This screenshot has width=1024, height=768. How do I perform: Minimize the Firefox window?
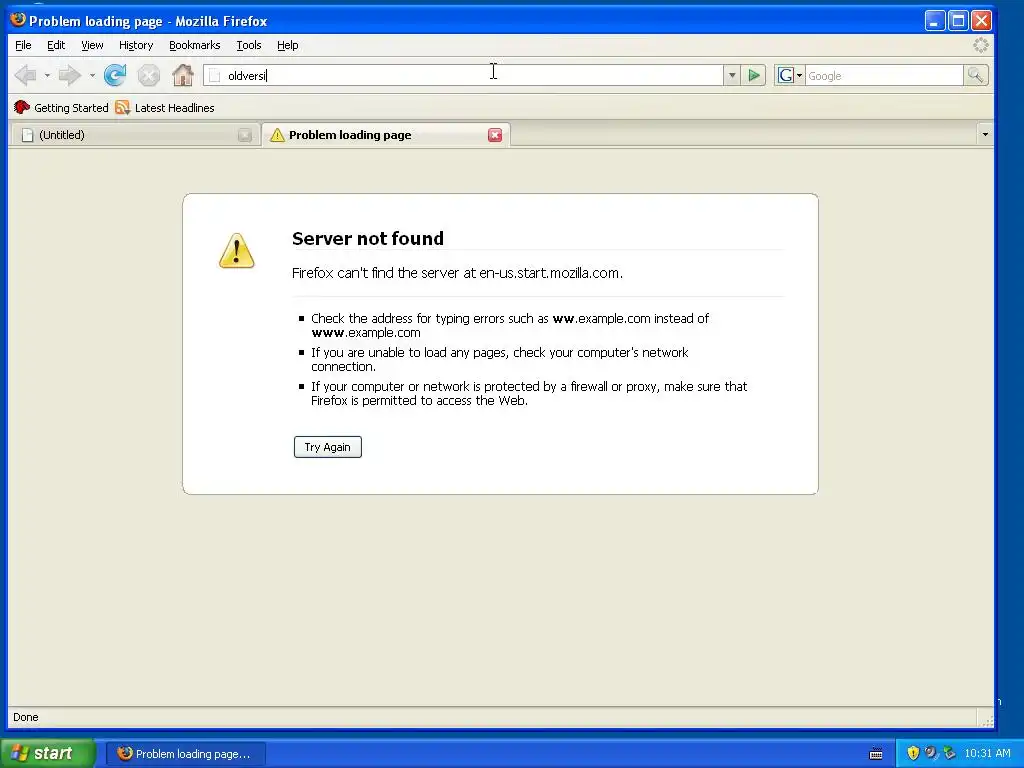click(935, 21)
